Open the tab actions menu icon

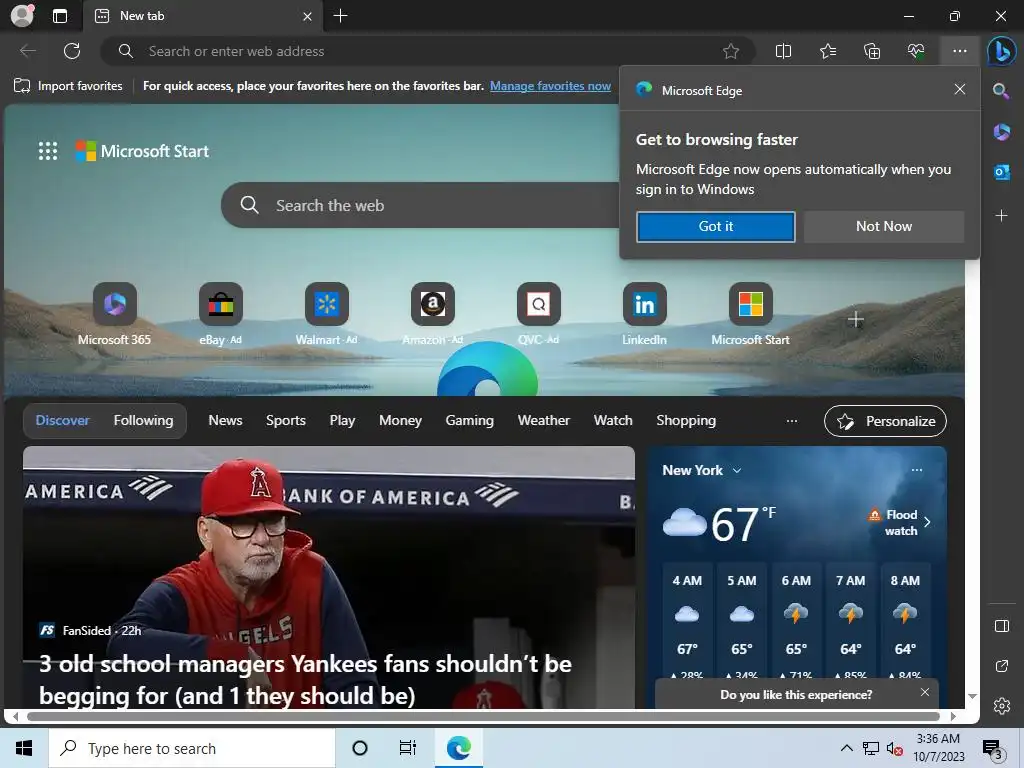(59, 16)
